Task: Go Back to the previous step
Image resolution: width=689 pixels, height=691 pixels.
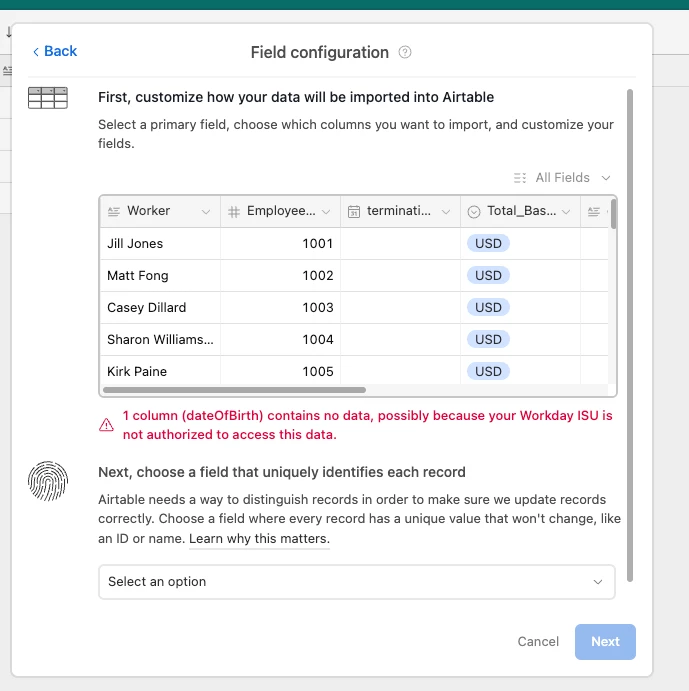Action: 55,51
